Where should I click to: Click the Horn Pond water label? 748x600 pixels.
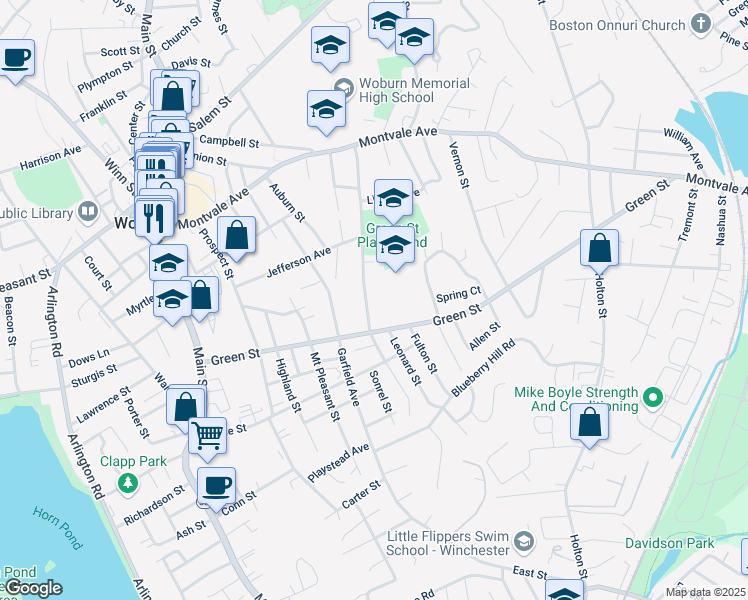pos(58,528)
